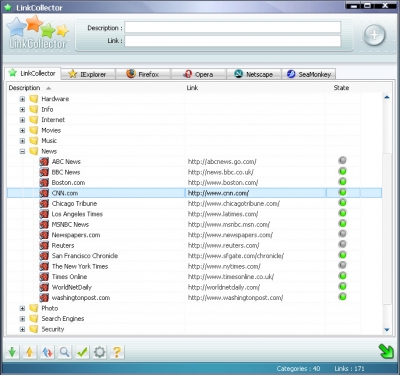Expand the Info category
The height and width of the screenshot is (376, 400).
tap(22, 109)
